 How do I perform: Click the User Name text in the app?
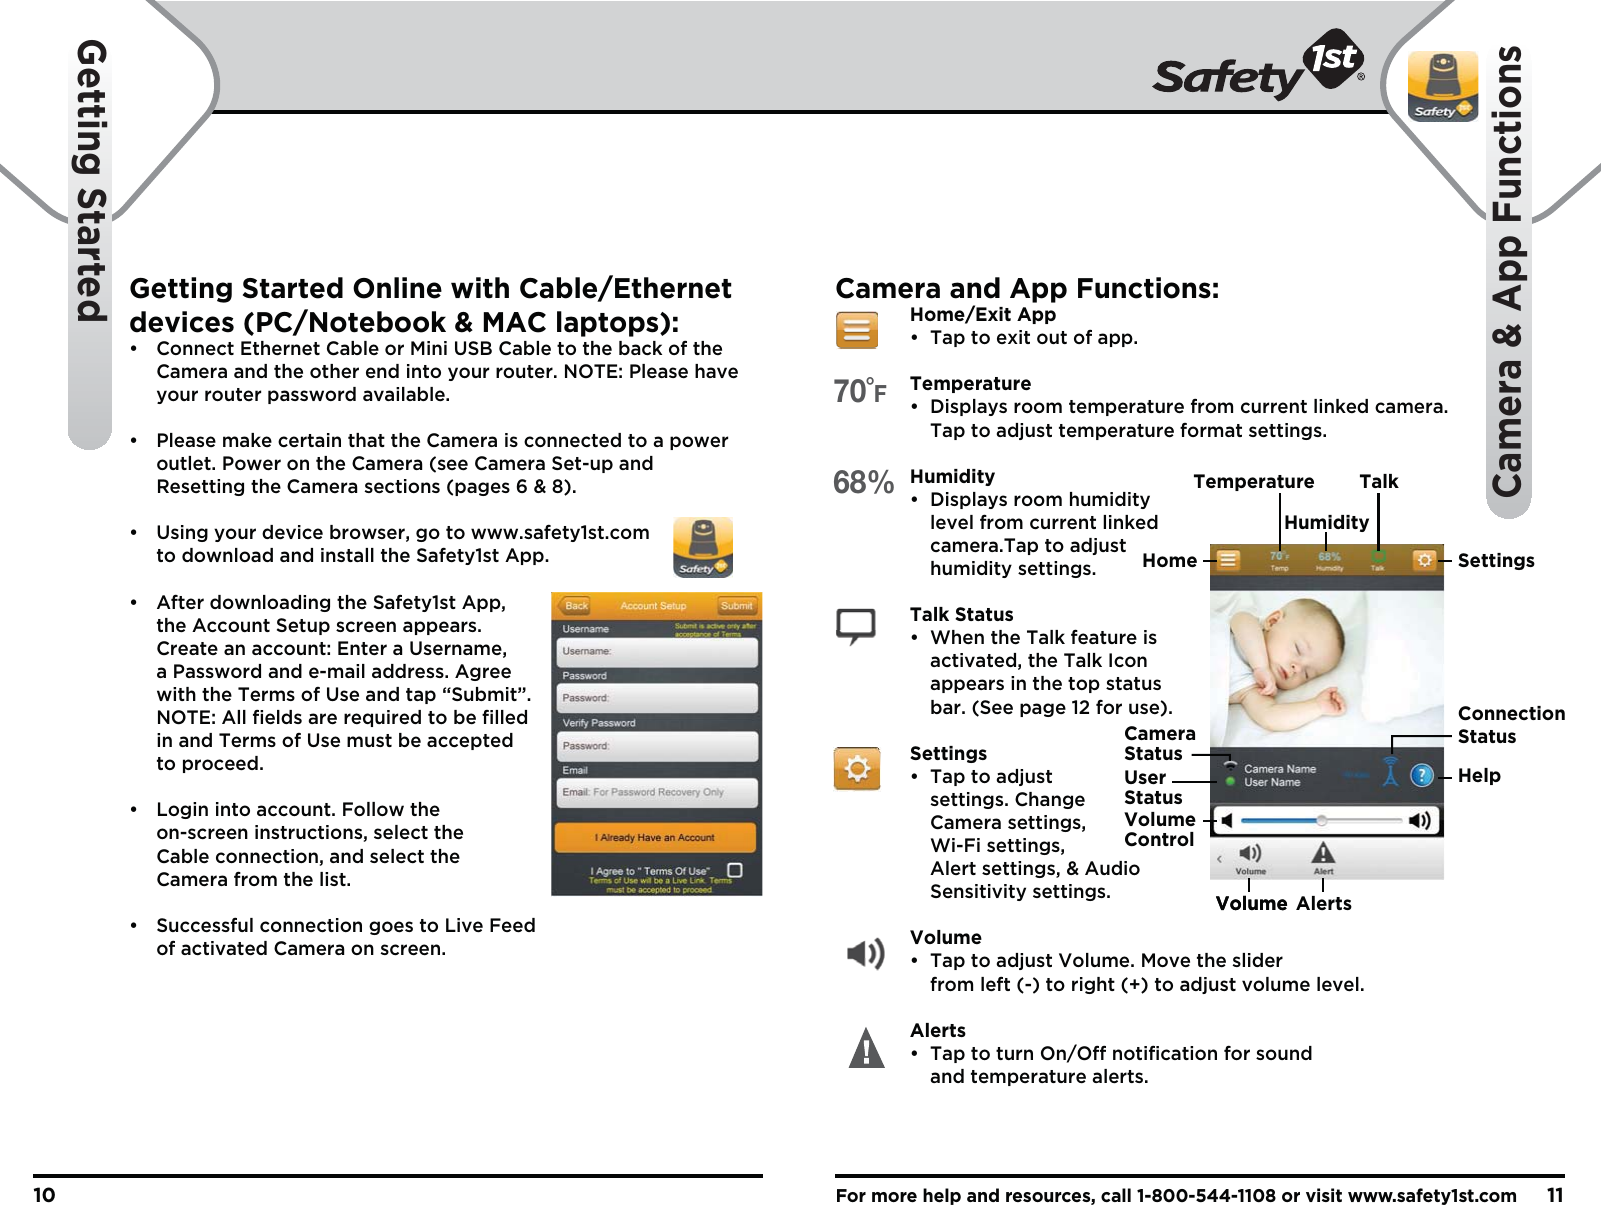(1272, 782)
